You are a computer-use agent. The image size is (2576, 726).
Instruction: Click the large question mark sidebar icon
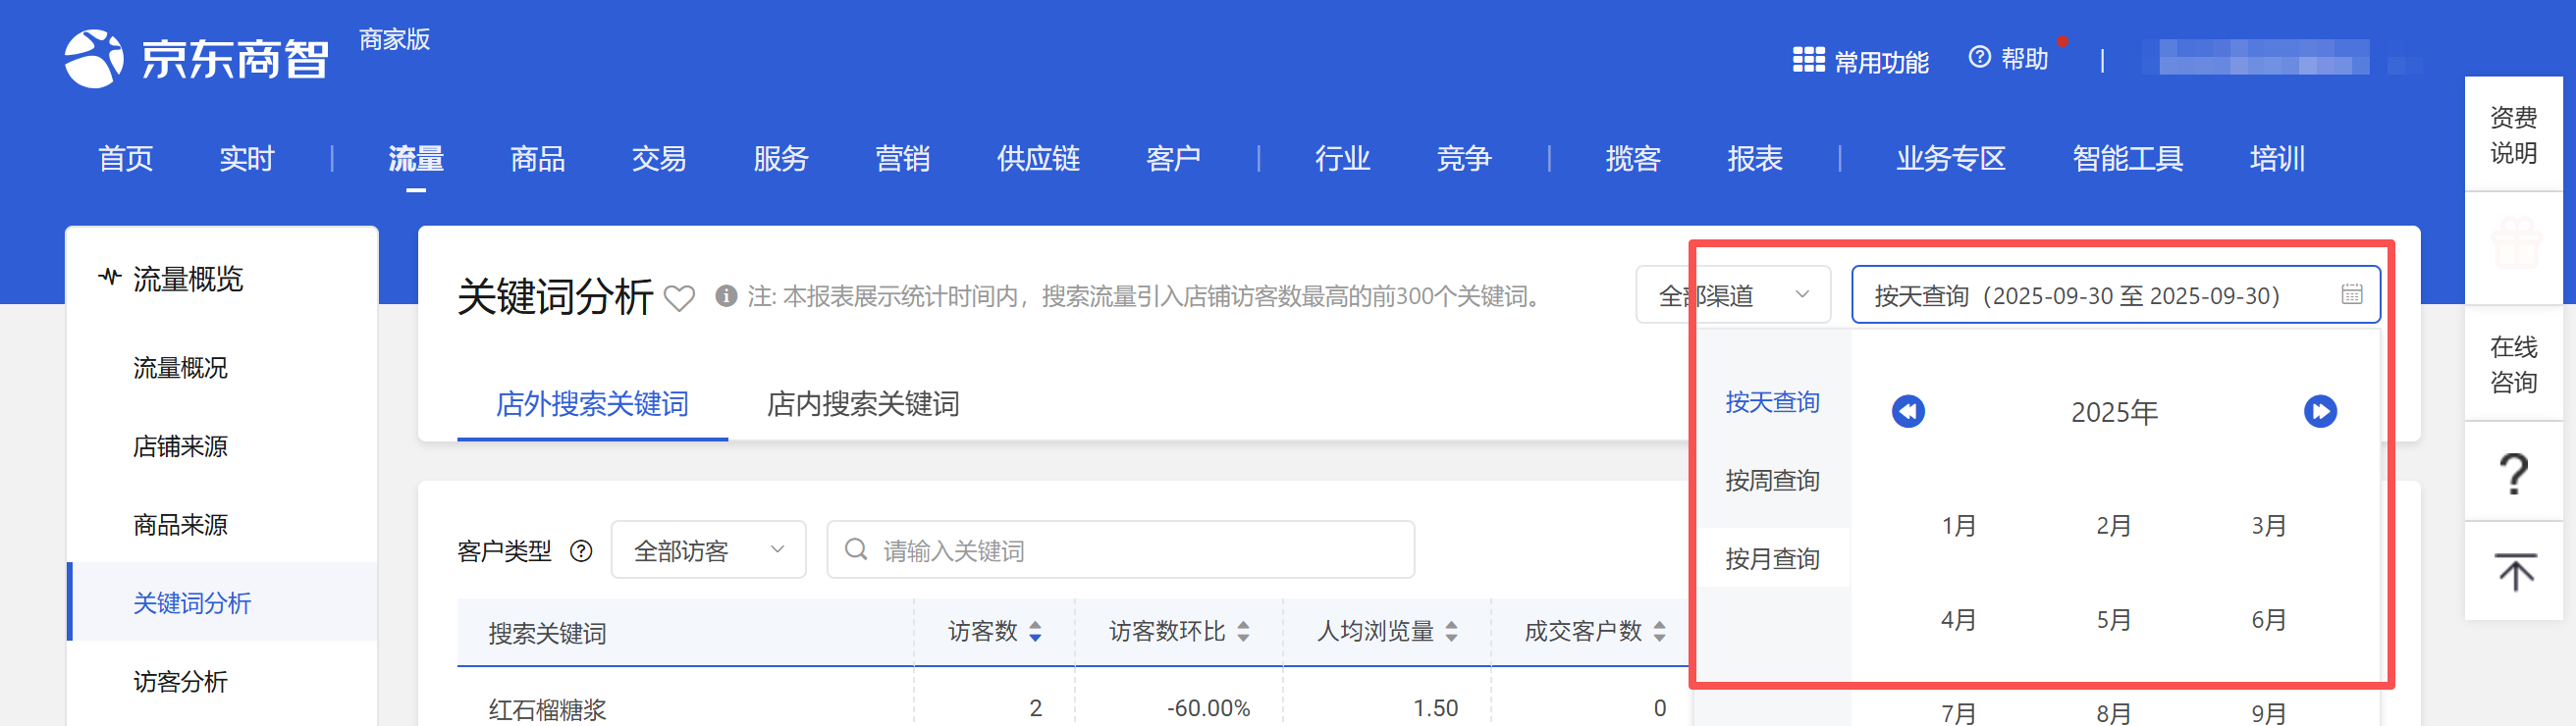(2513, 473)
